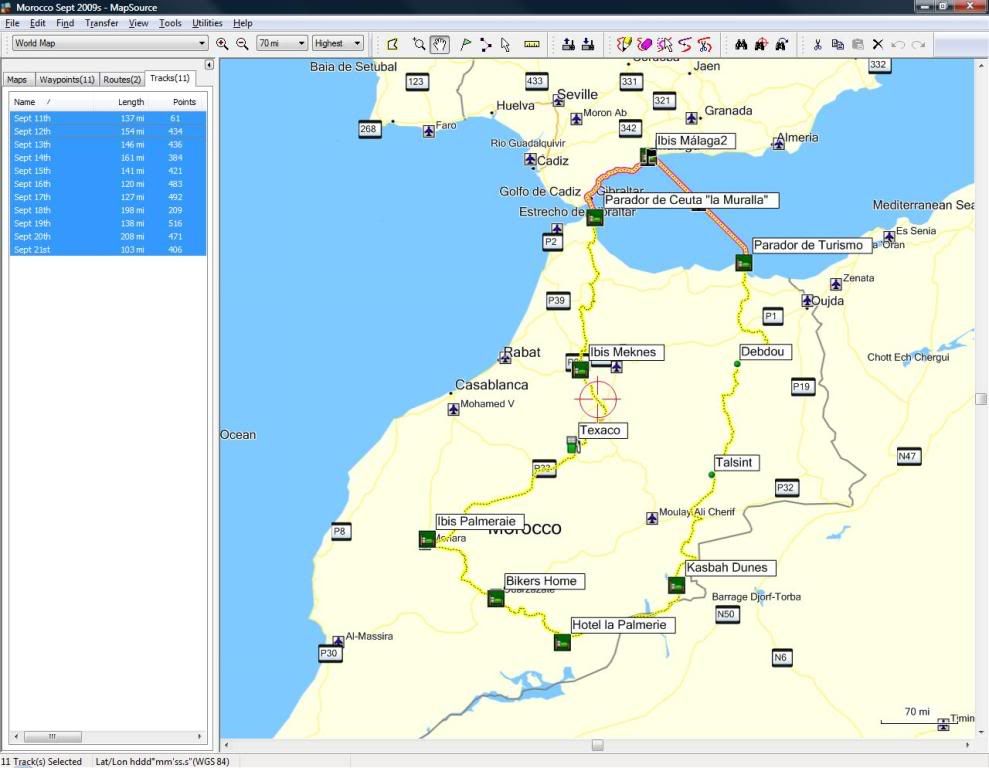This screenshot has width=989, height=768.
Task: Select the red curved track join tool
Action: click(684, 44)
